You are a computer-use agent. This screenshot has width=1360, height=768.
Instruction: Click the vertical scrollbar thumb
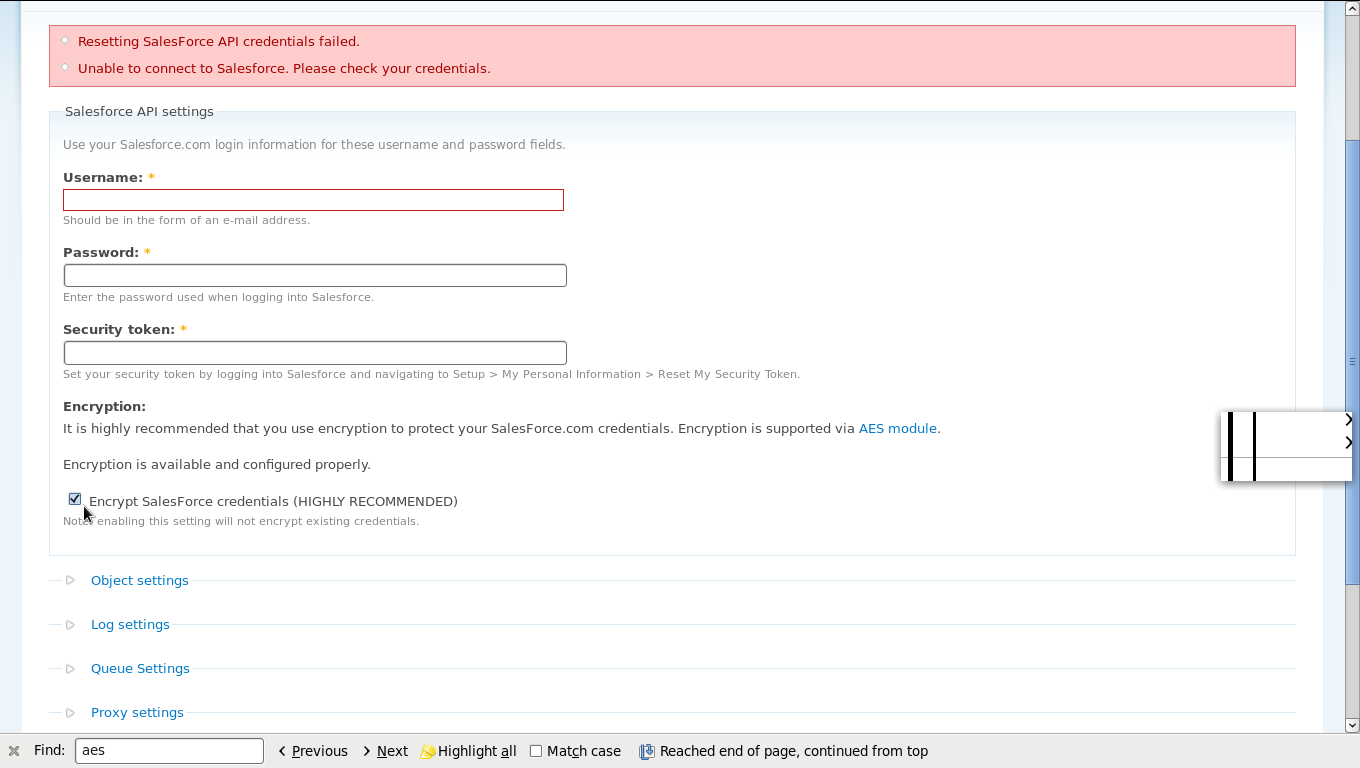coord(1352,360)
